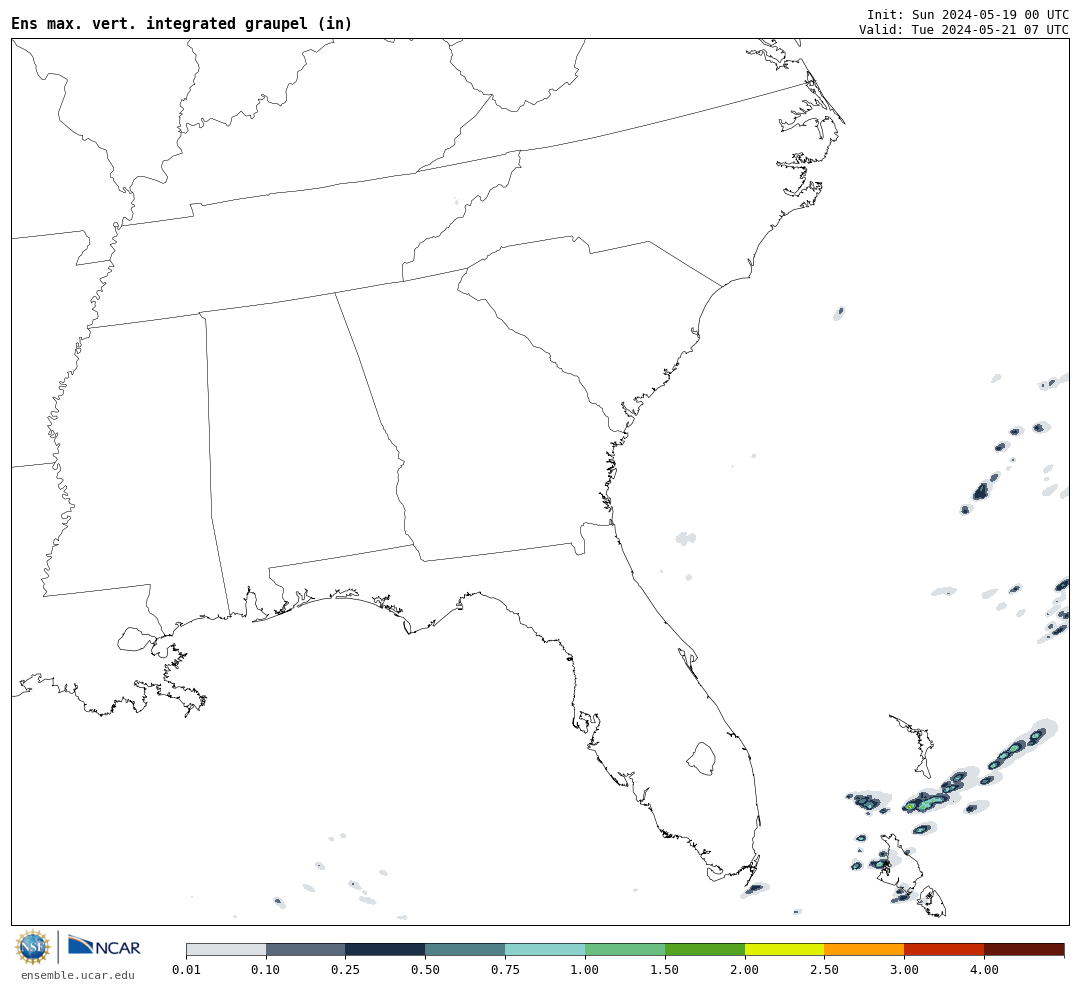Pick the light aqua 0.75–1.00 color swatch
Viewport: 1080px width, 988px height.
(546, 949)
